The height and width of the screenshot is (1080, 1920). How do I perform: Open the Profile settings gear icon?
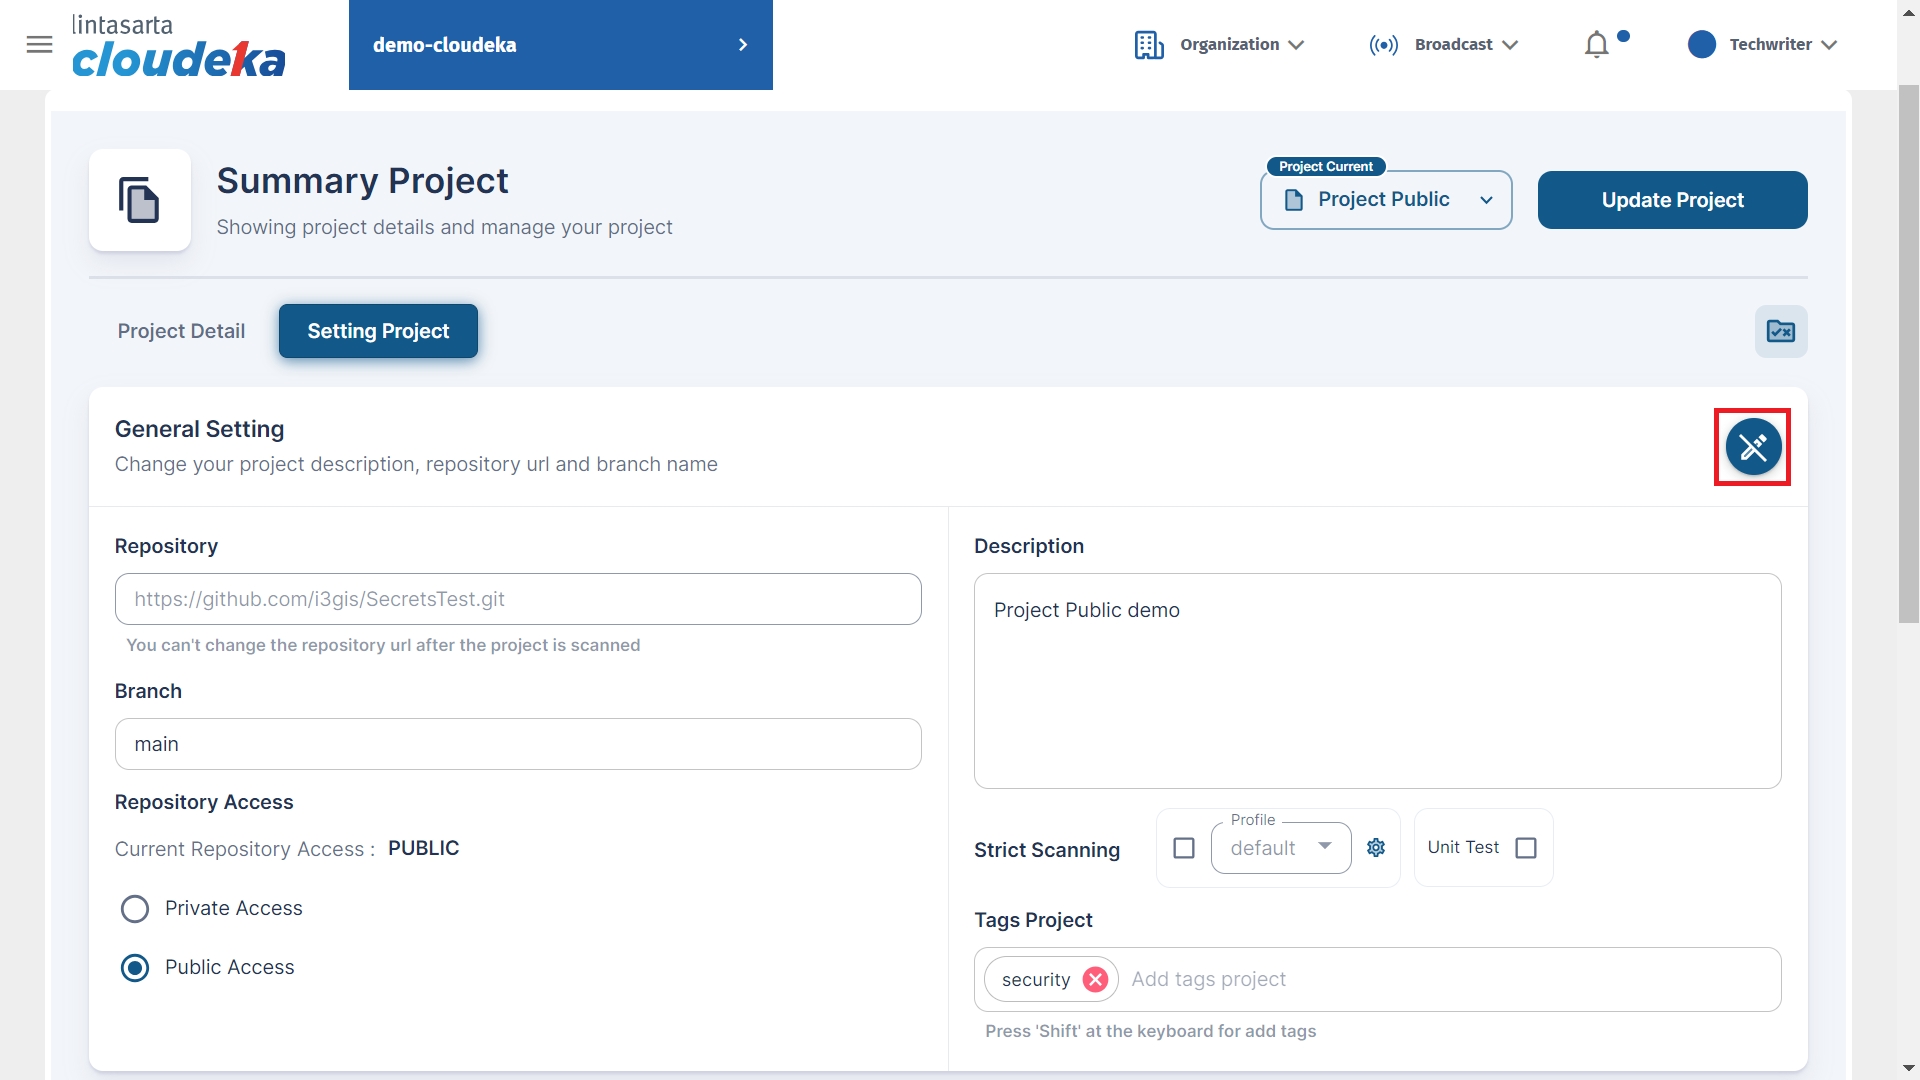pos(1376,848)
